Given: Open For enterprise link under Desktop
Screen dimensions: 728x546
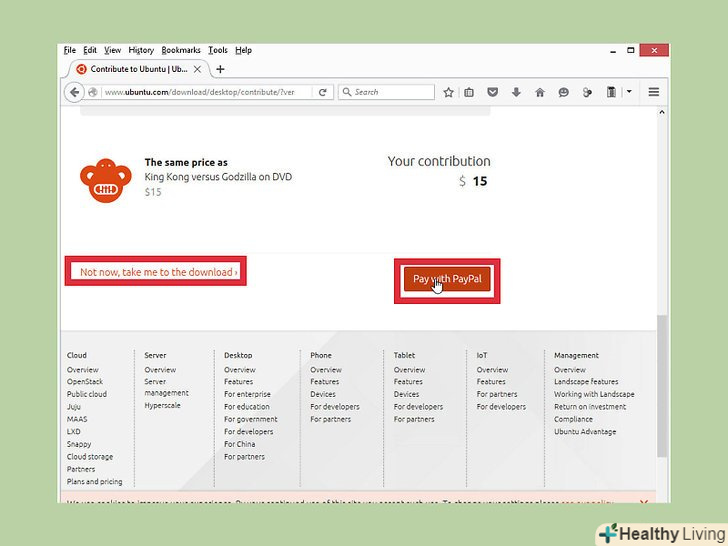Looking at the screenshot, I should [247, 394].
